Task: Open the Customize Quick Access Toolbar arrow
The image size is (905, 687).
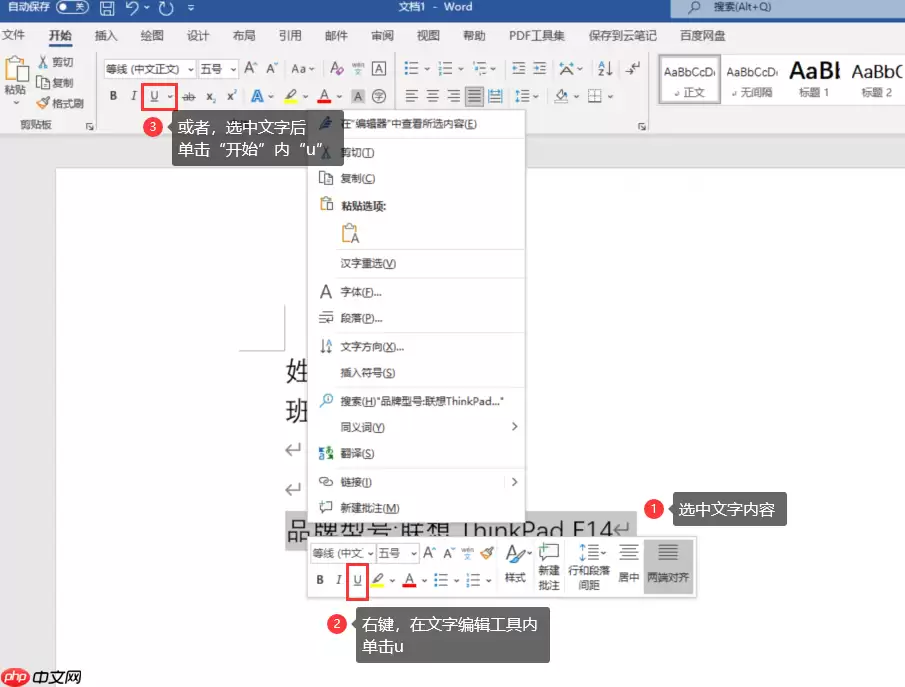Action: (x=191, y=8)
